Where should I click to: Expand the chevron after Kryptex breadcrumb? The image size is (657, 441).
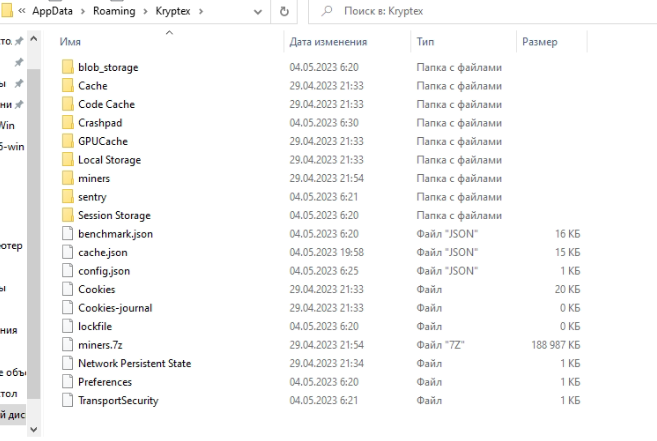point(201,11)
